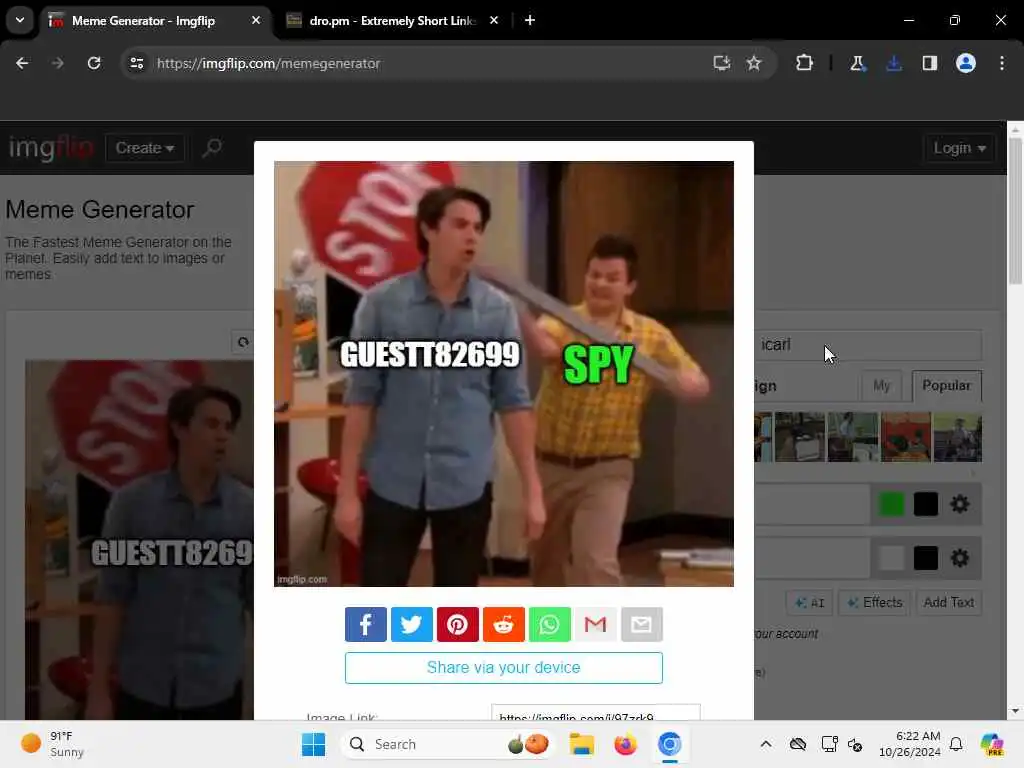Open the Effects button
This screenshot has height=768, width=1024.
point(874,603)
